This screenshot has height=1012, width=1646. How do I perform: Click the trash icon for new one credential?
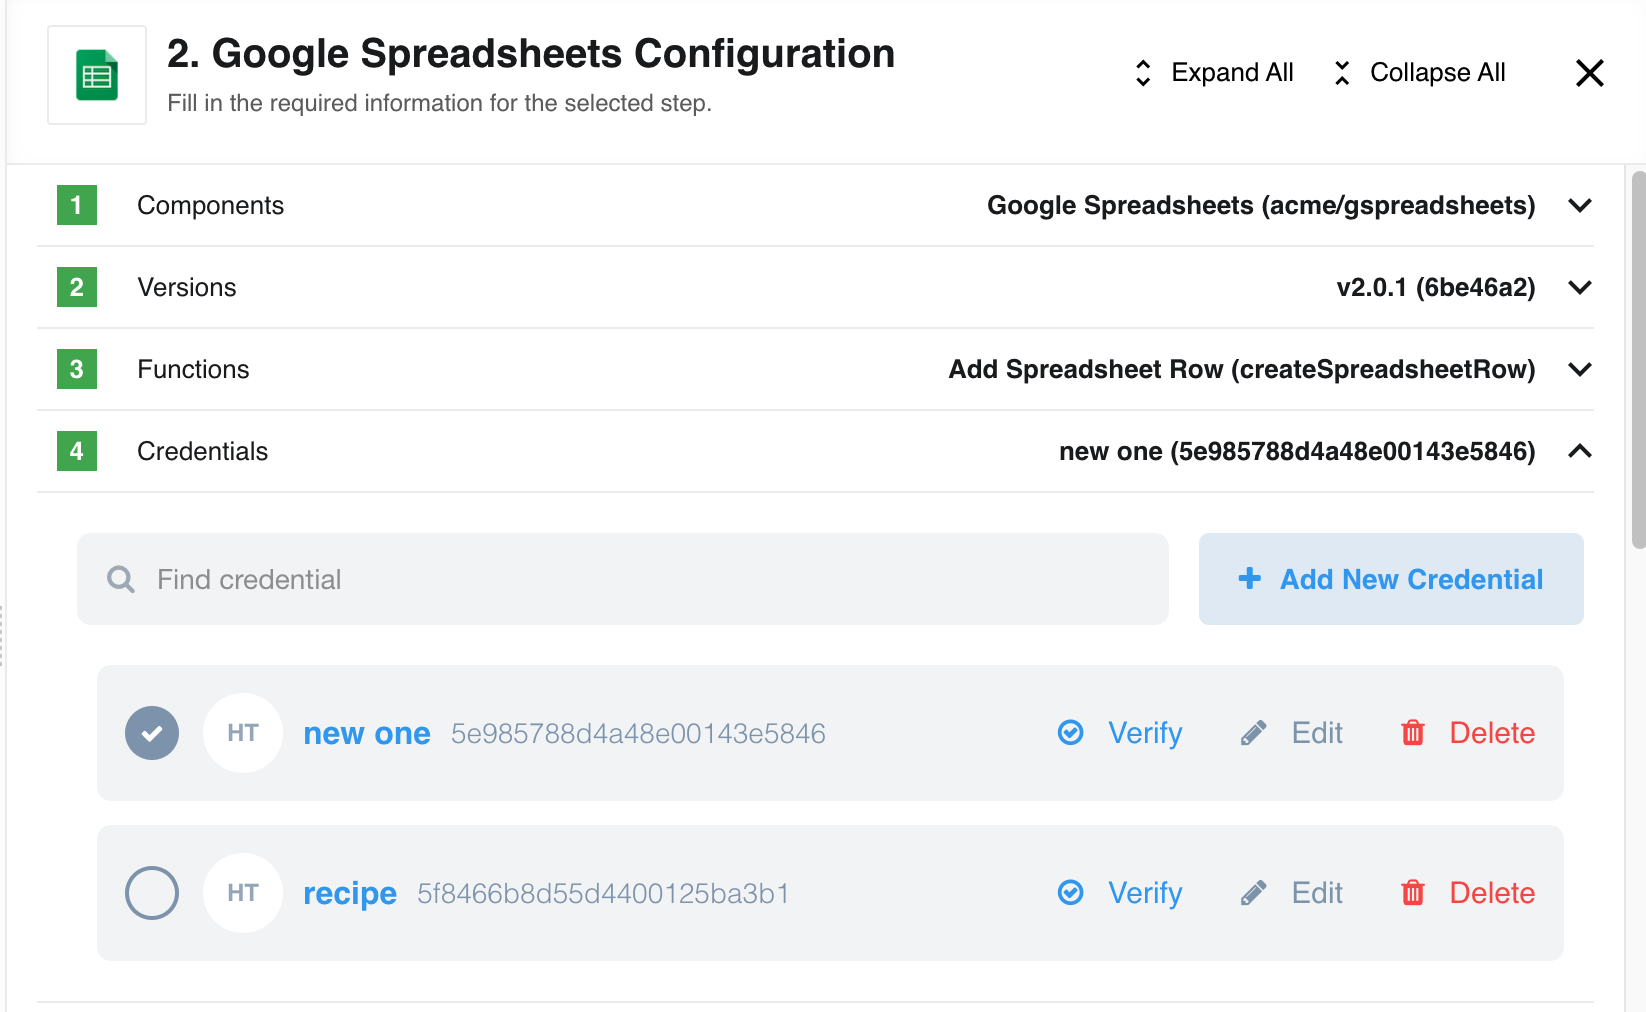click(x=1413, y=733)
